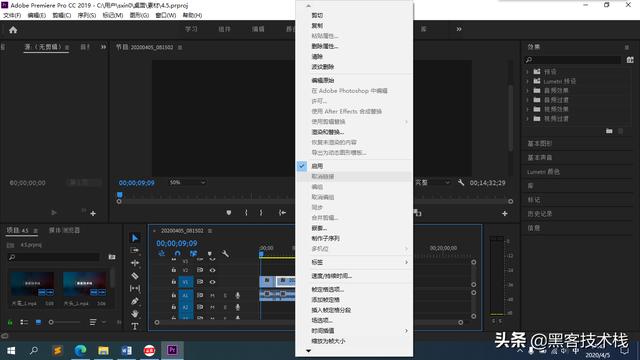Image resolution: width=640 pixels, height=360 pixels.
Task: Open the 帮助(H) menu
Action: (192, 15)
